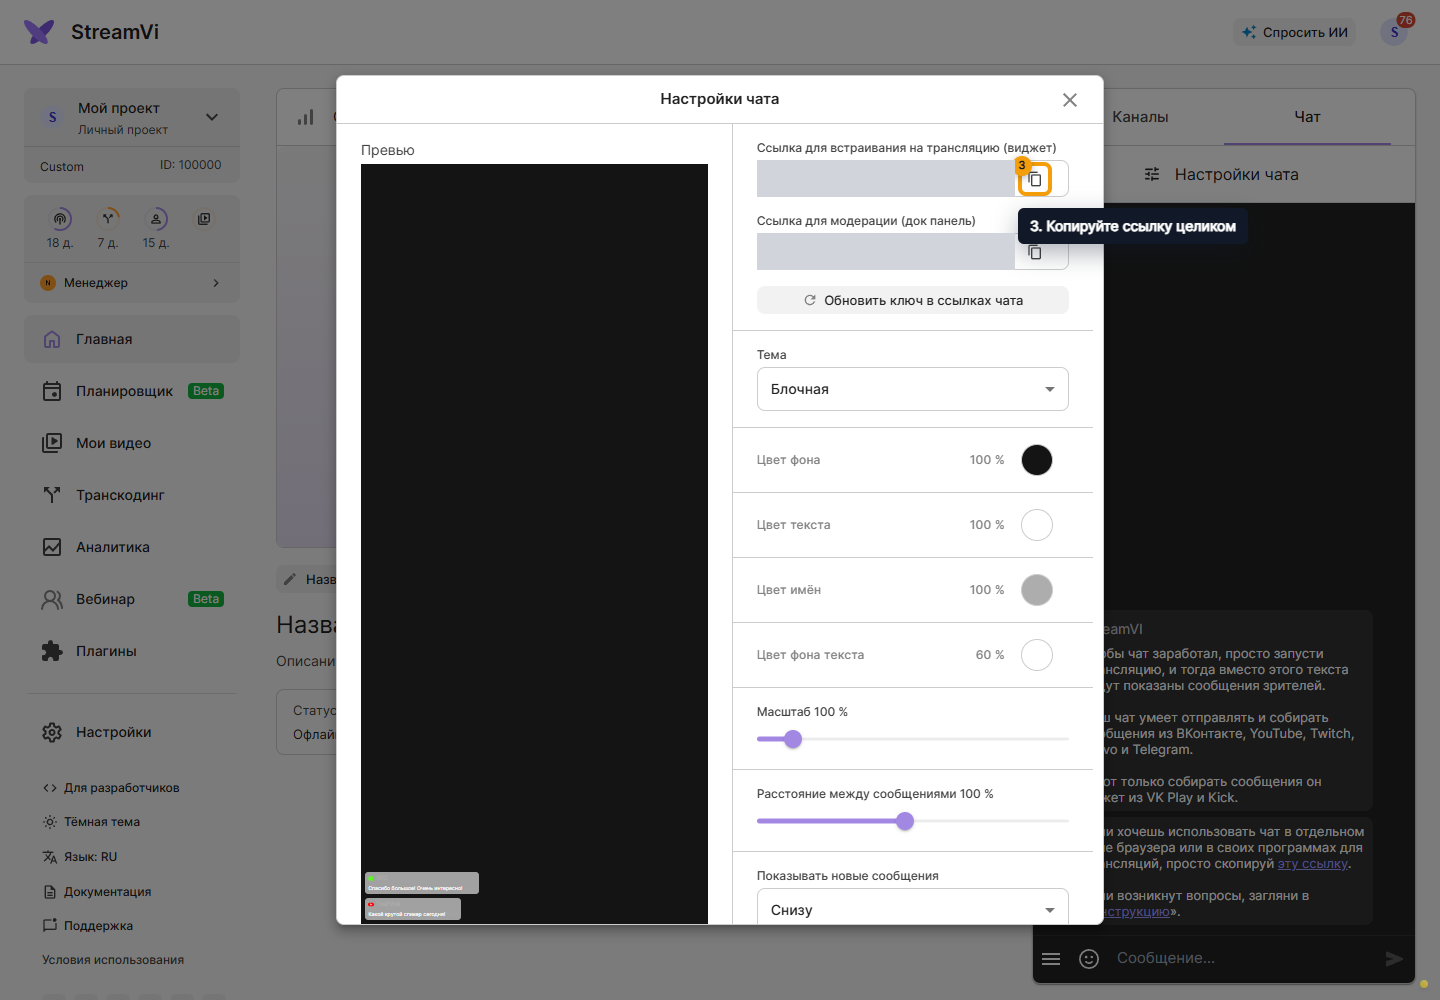This screenshot has width=1440, height=1000.
Task: Click the refresh key icon
Action: [810, 300]
